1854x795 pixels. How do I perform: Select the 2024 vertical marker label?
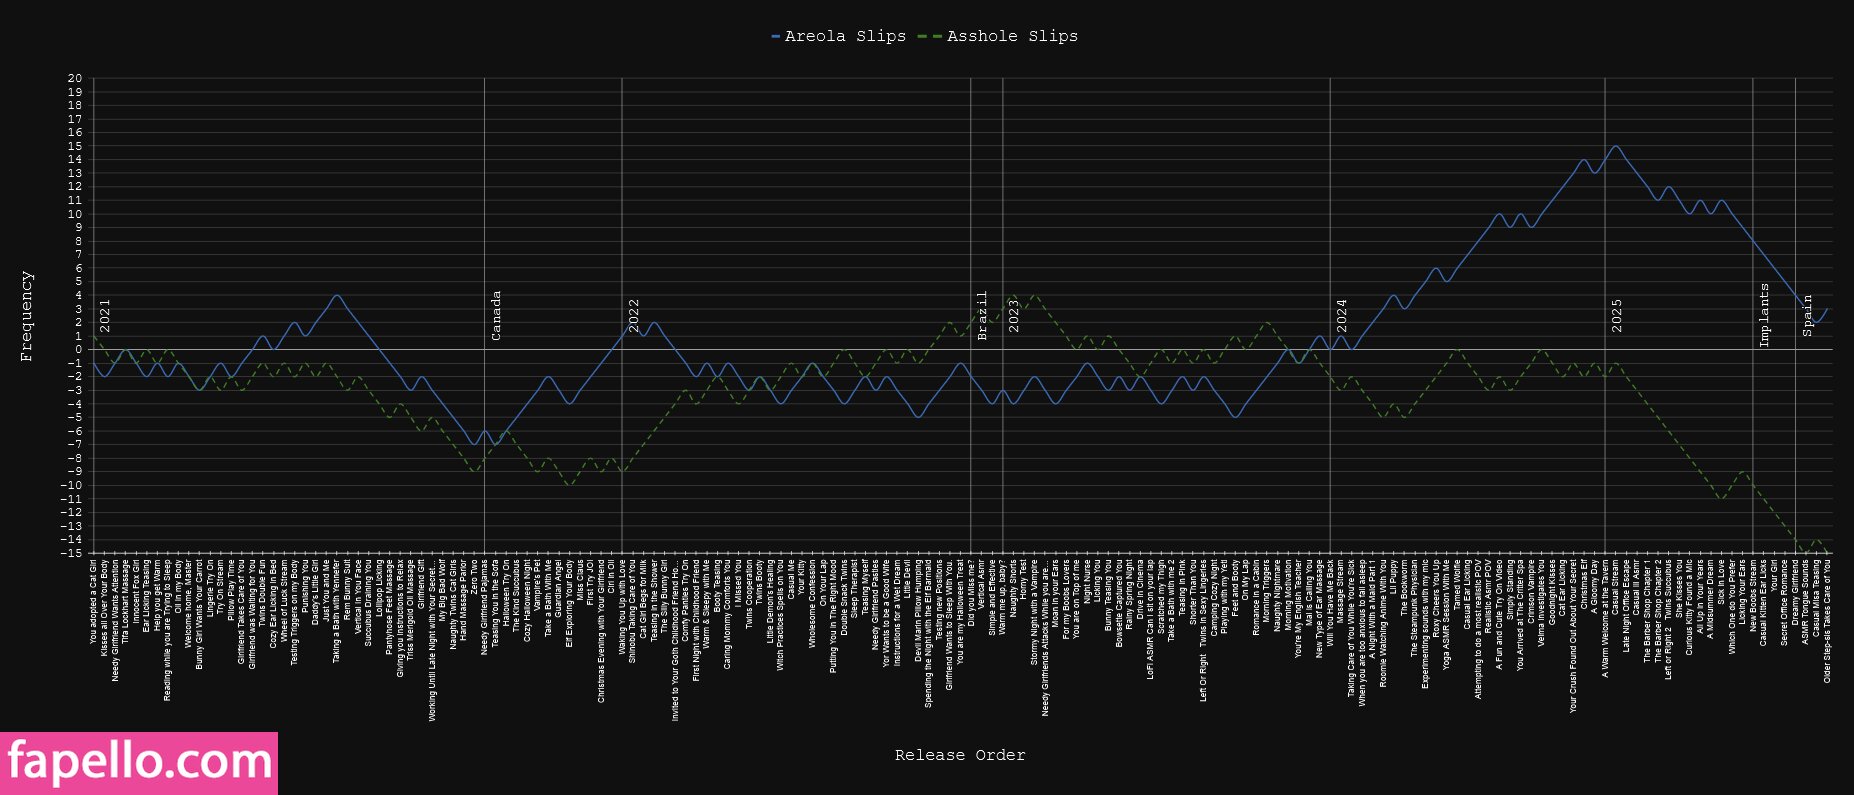1342,316
